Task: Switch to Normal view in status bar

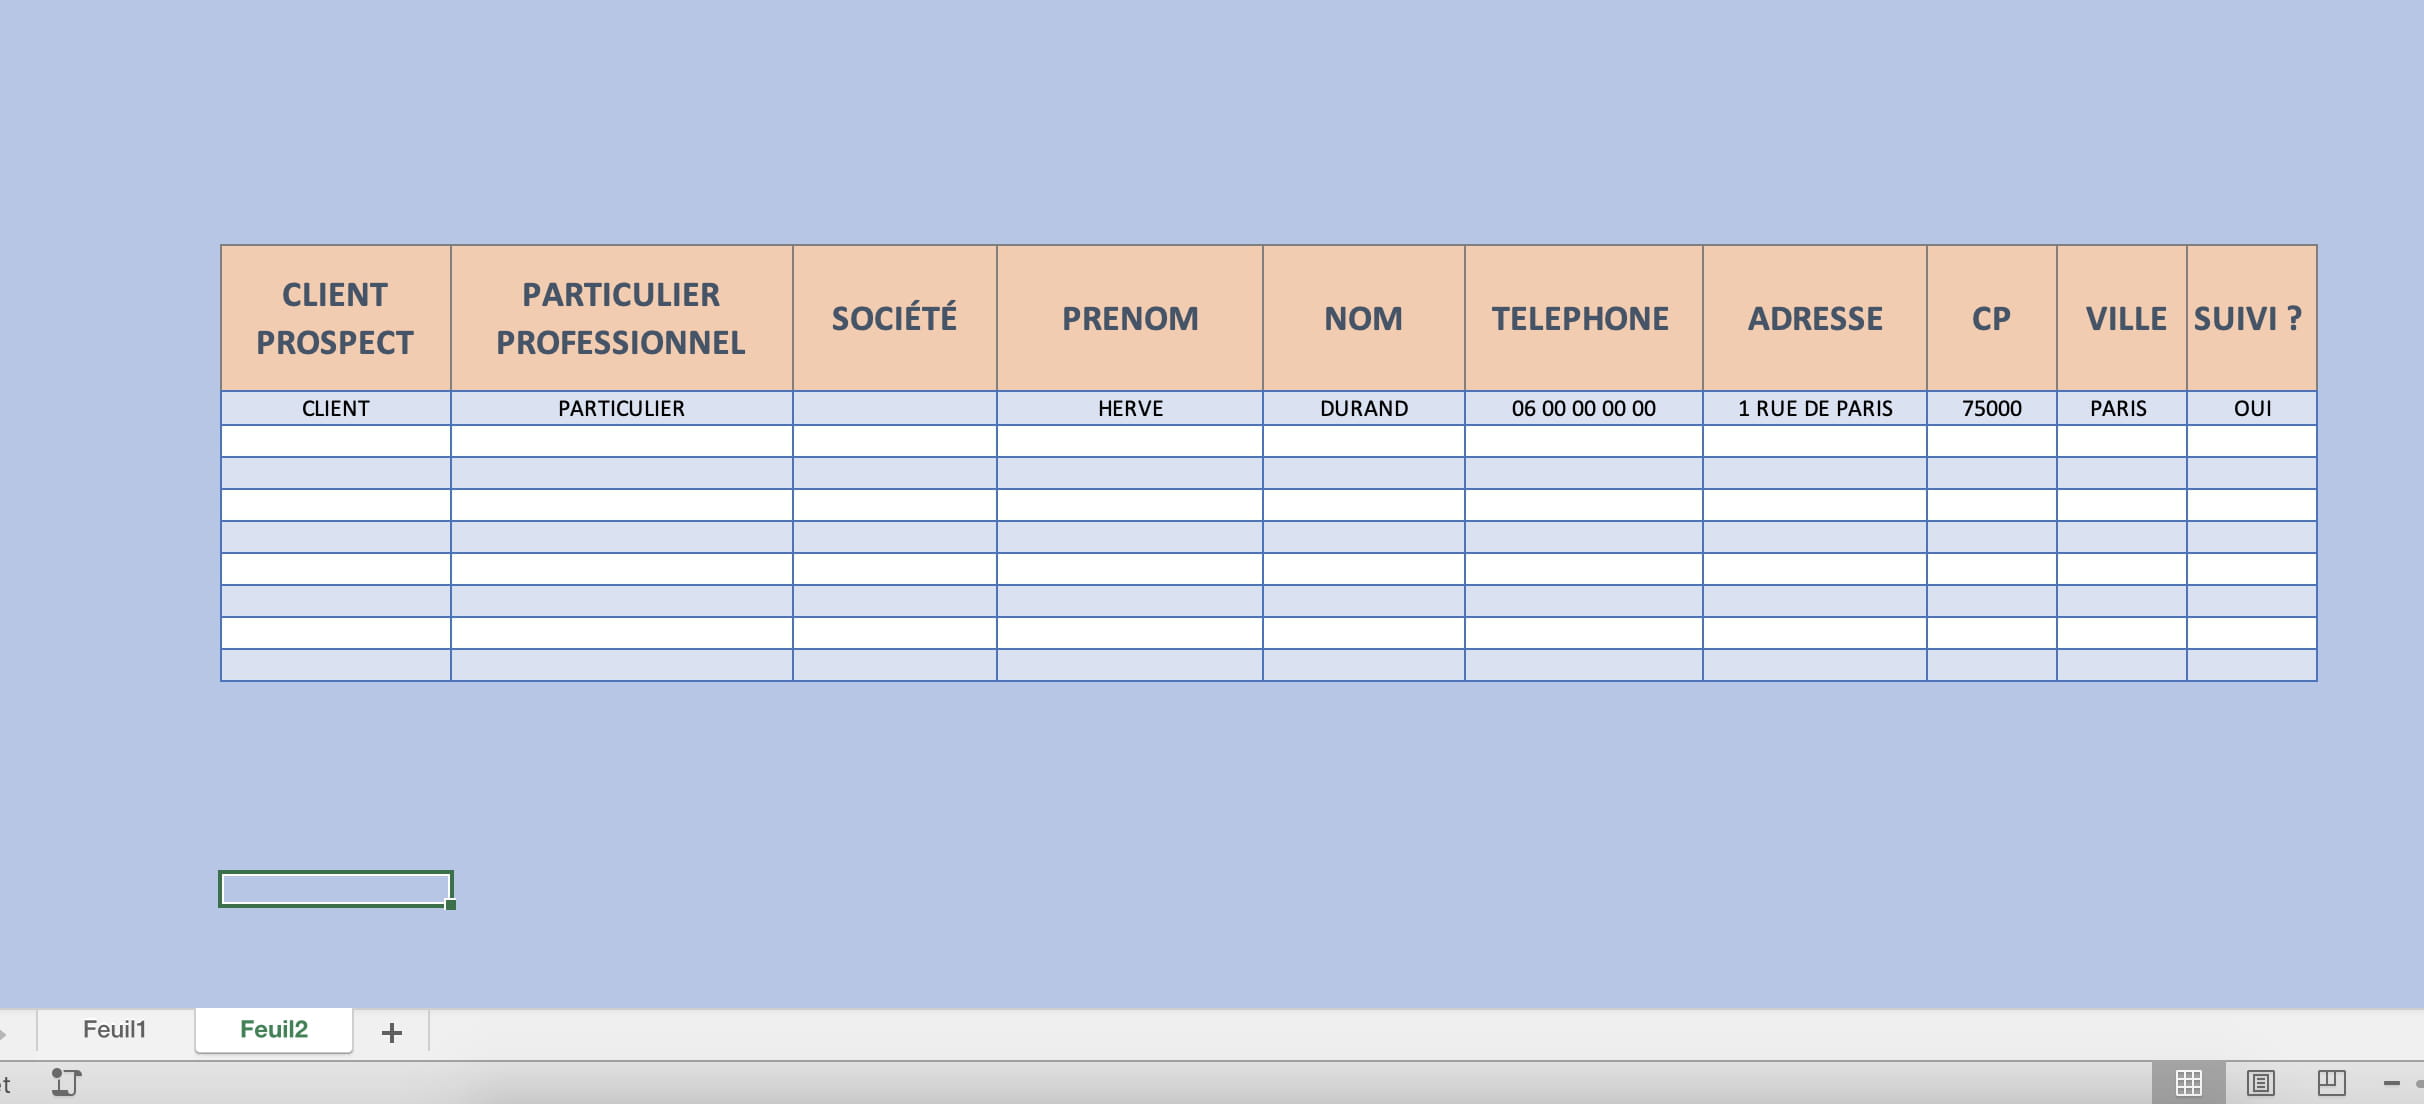Action: pyautogui.click(x=2189, y=1082)
